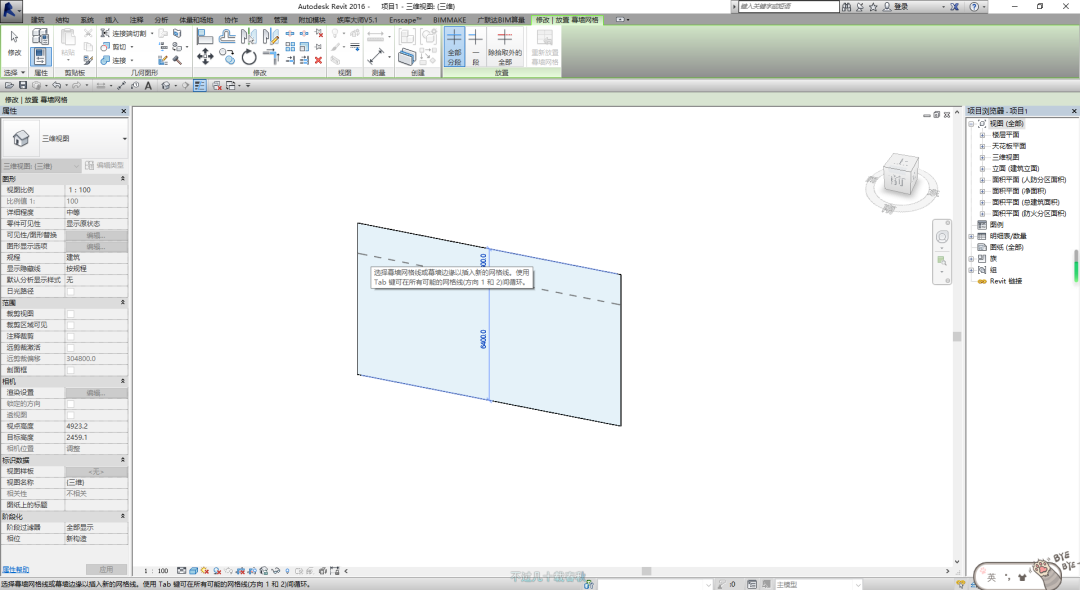Click the 全部分段 (All Segments) placement icon

[454, 46]
